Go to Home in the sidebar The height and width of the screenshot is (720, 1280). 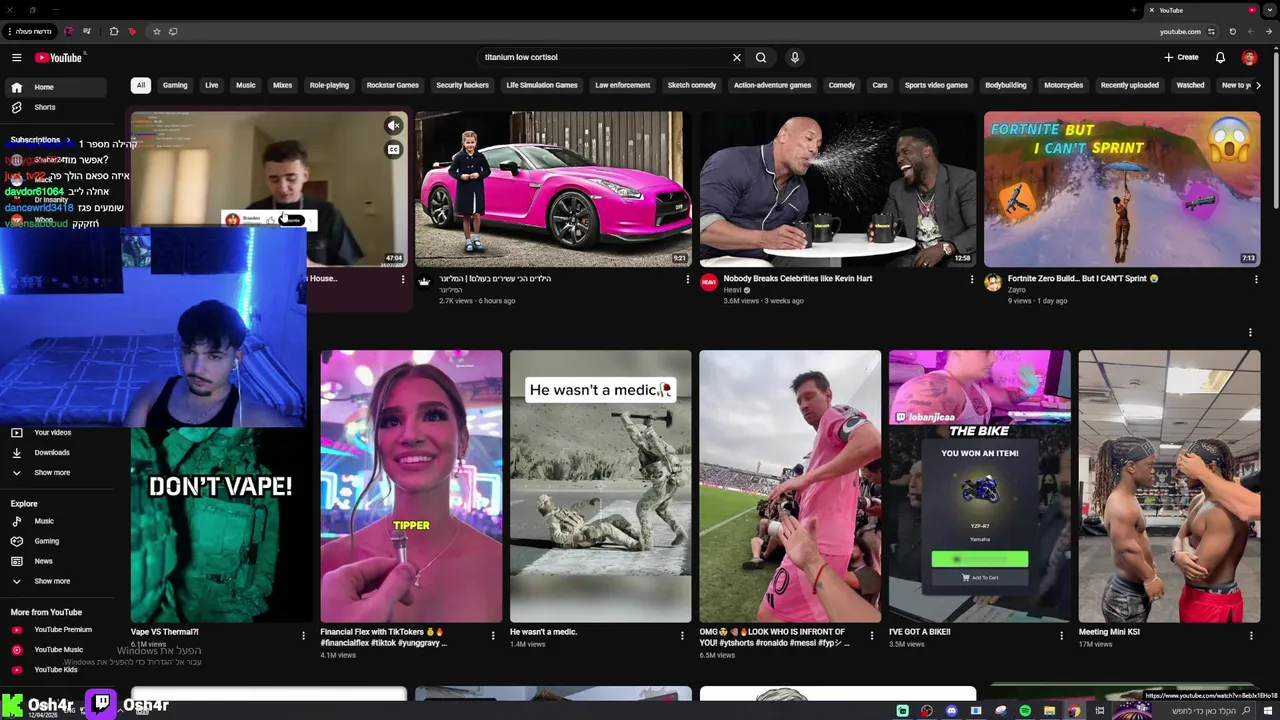56,87
